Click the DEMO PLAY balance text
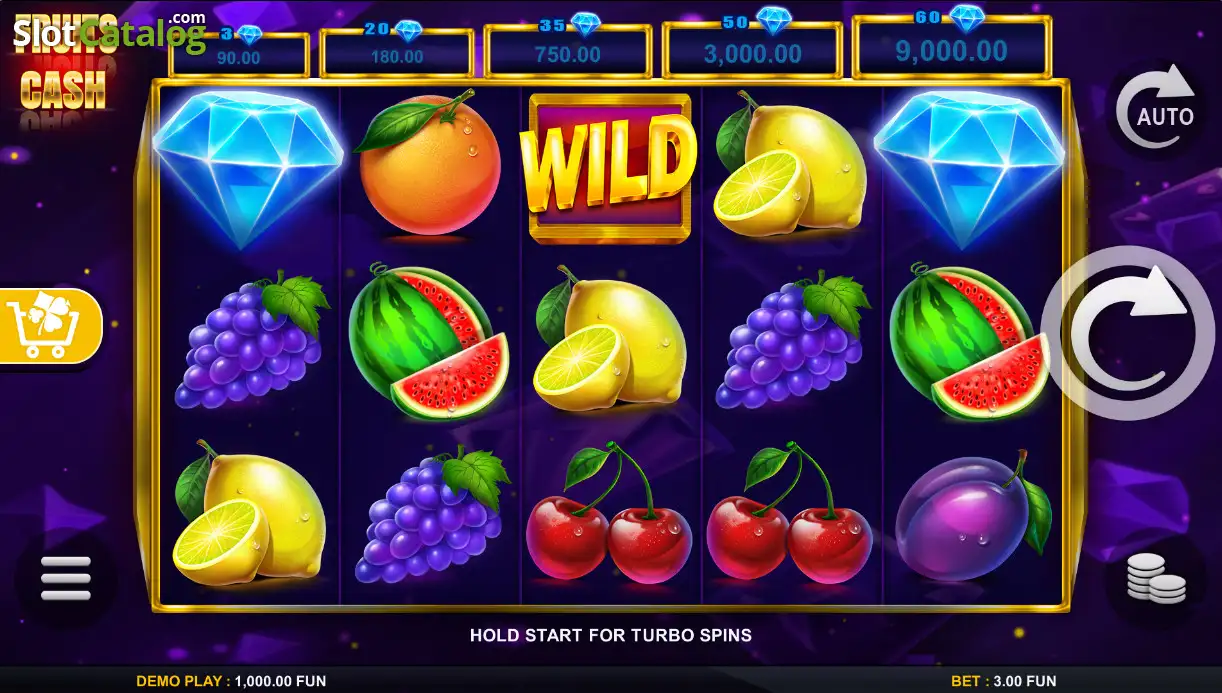Screen dimensions: 1222x693 pyautogui.click(x=231, y=681)
